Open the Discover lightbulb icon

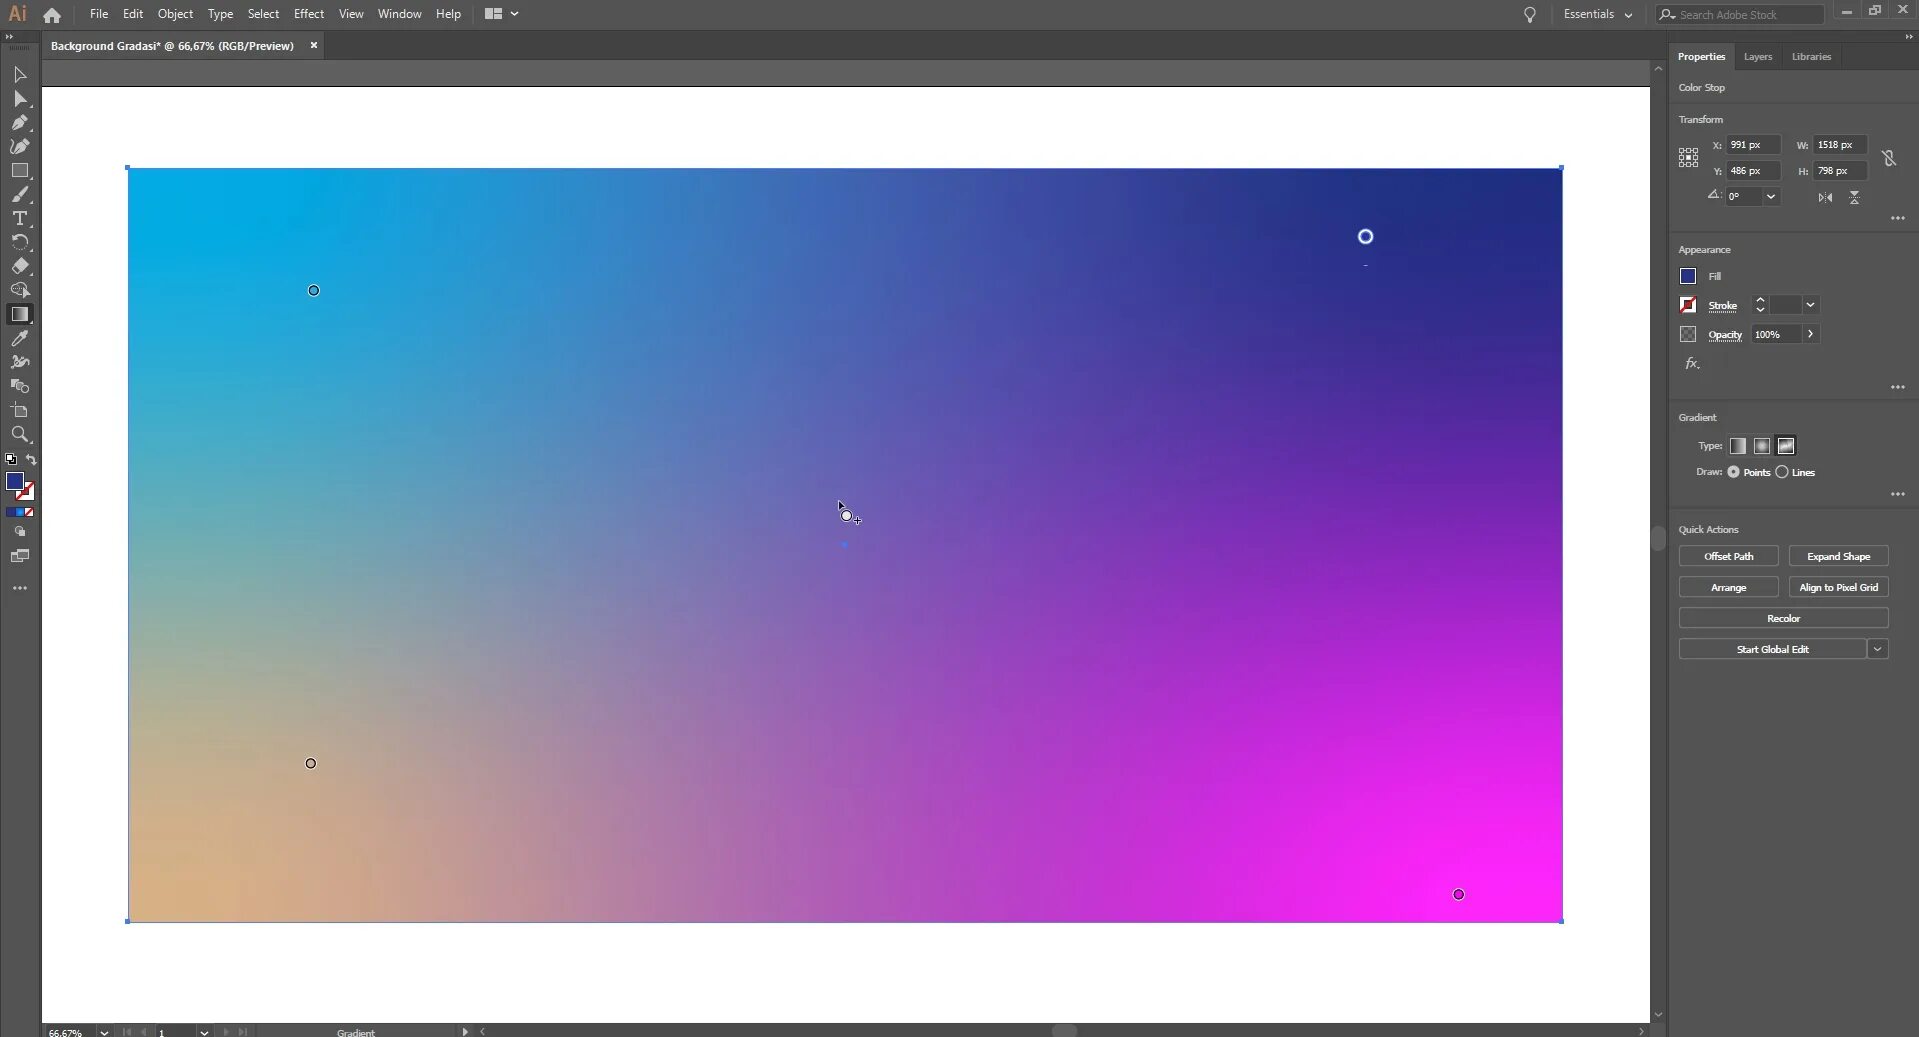coord(1529,15)
